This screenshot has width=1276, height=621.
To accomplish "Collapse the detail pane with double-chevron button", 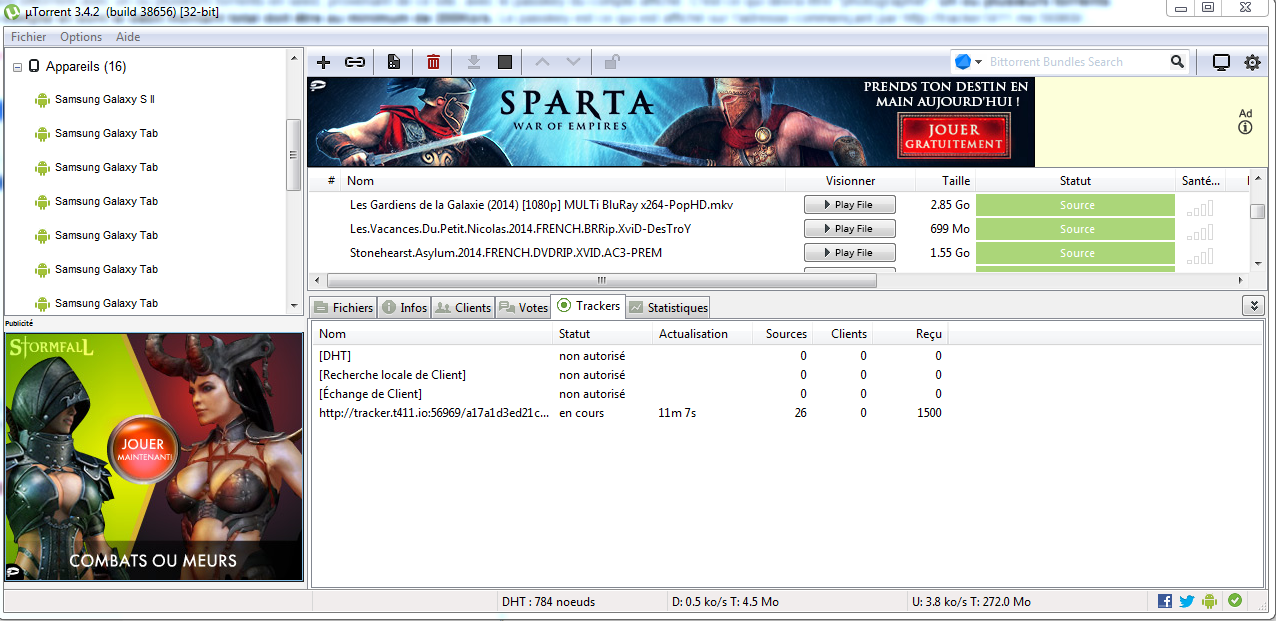I will click(1252, 305).
